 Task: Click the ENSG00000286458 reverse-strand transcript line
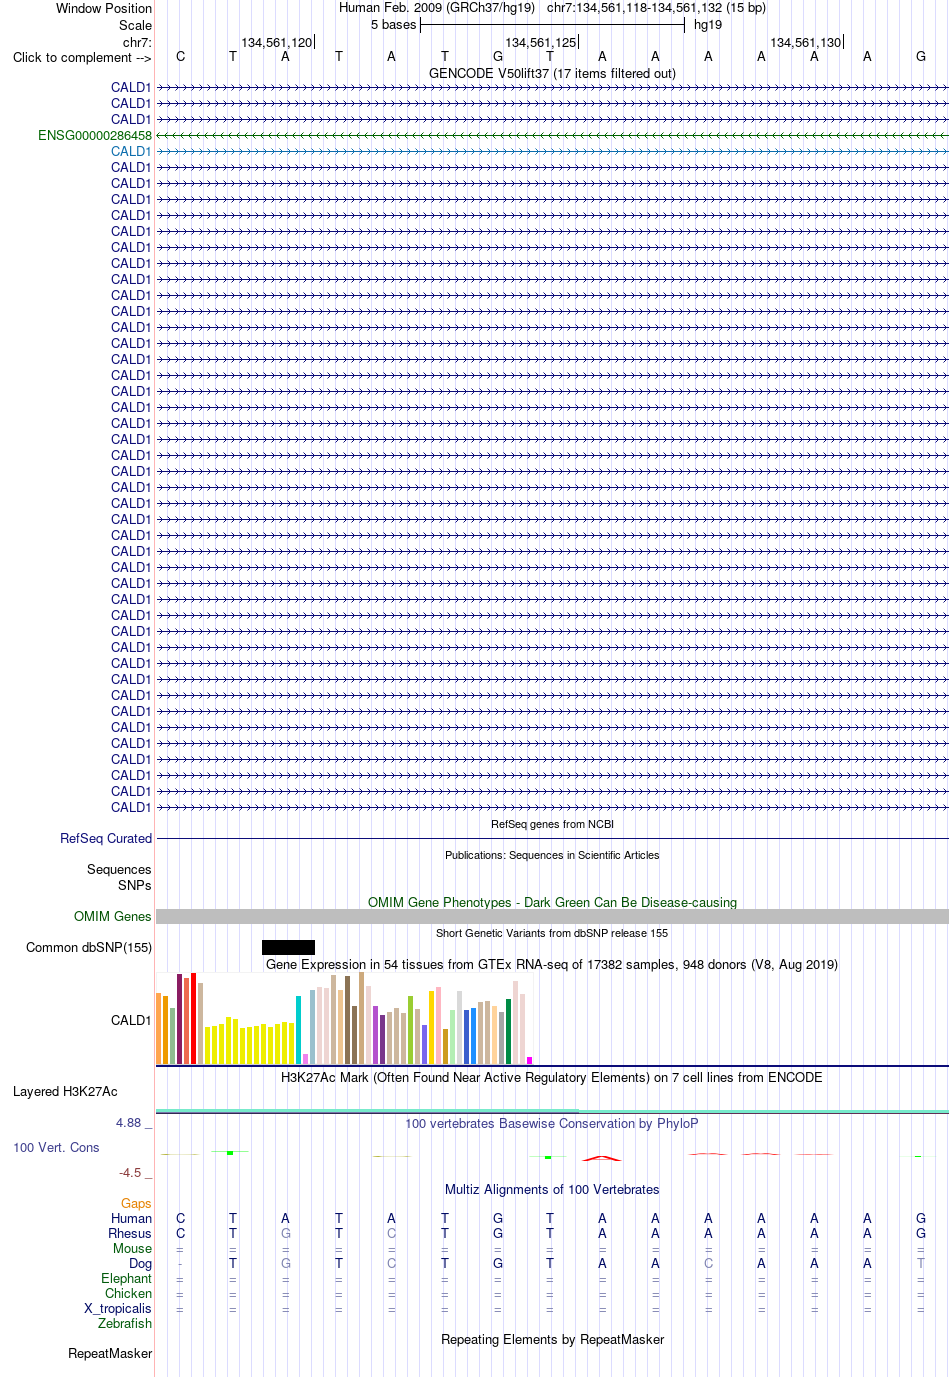(552, 135)
